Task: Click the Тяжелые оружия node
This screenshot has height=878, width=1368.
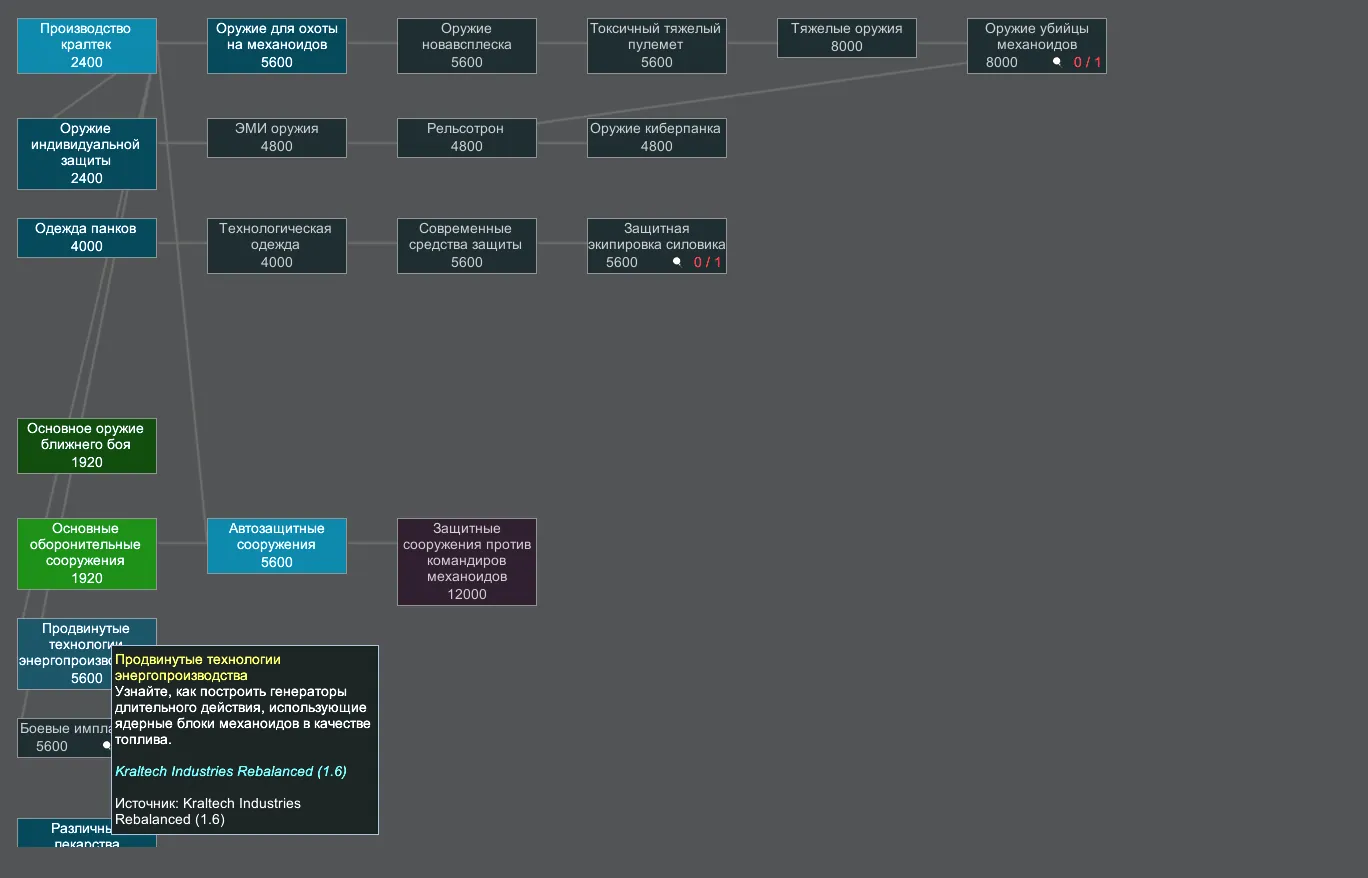Action: tap(846, 37)
